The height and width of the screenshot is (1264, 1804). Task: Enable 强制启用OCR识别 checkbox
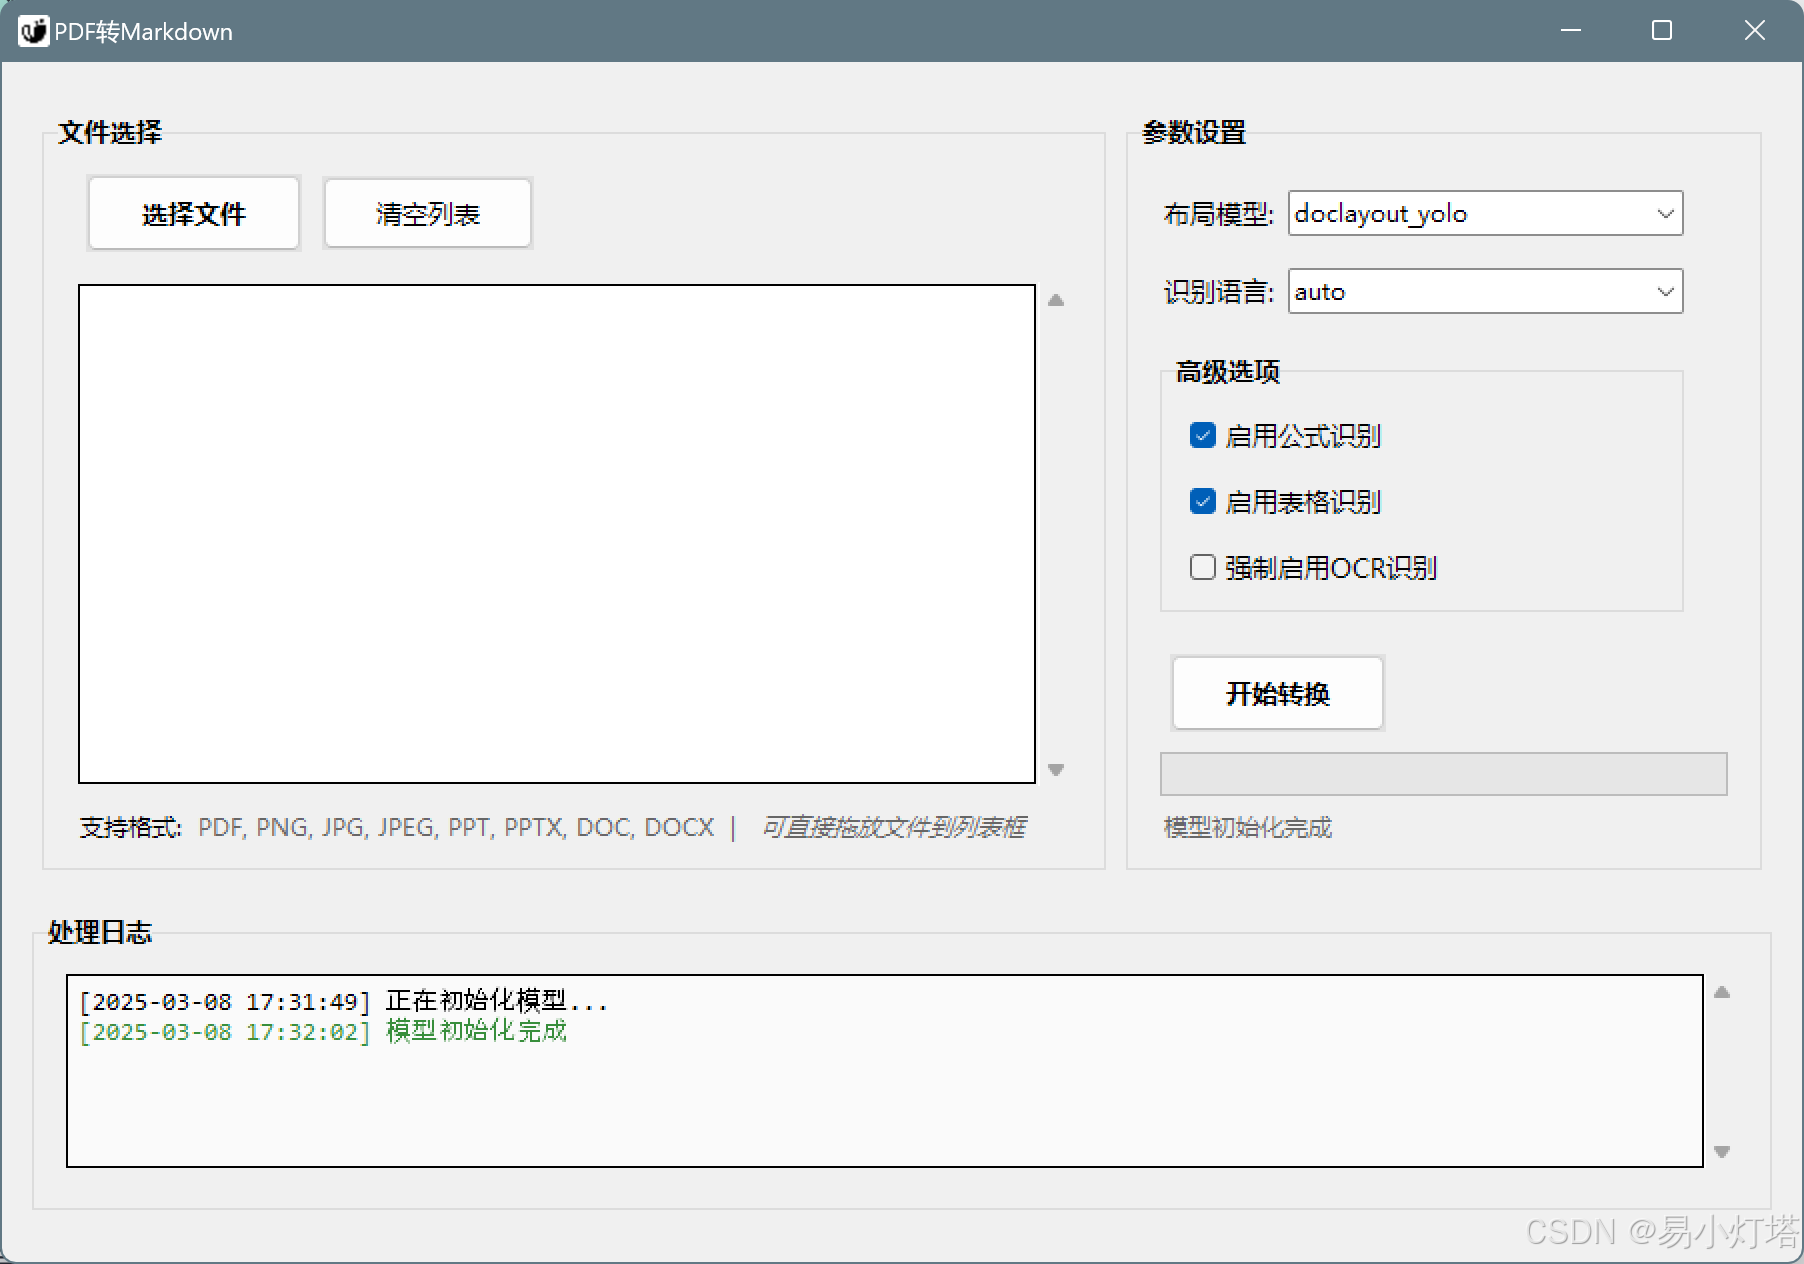(x=1203, y=567)
